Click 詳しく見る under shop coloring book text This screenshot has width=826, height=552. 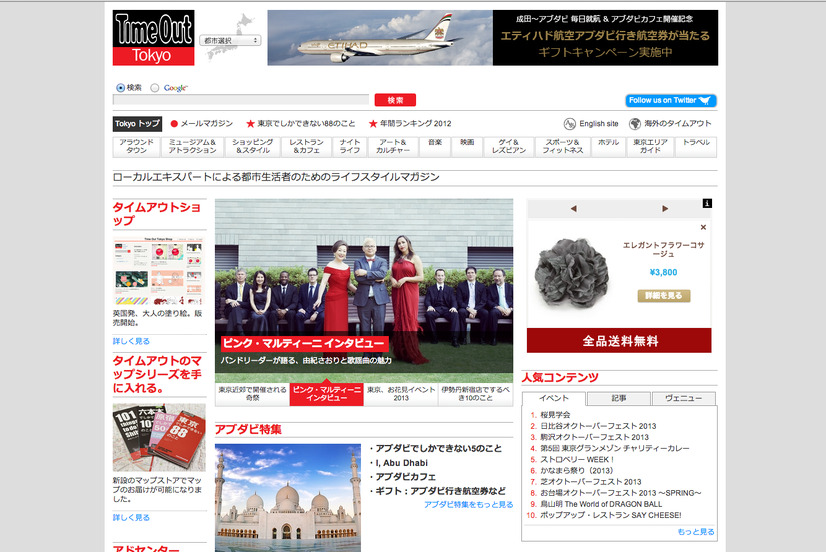(x=131, y=341)
